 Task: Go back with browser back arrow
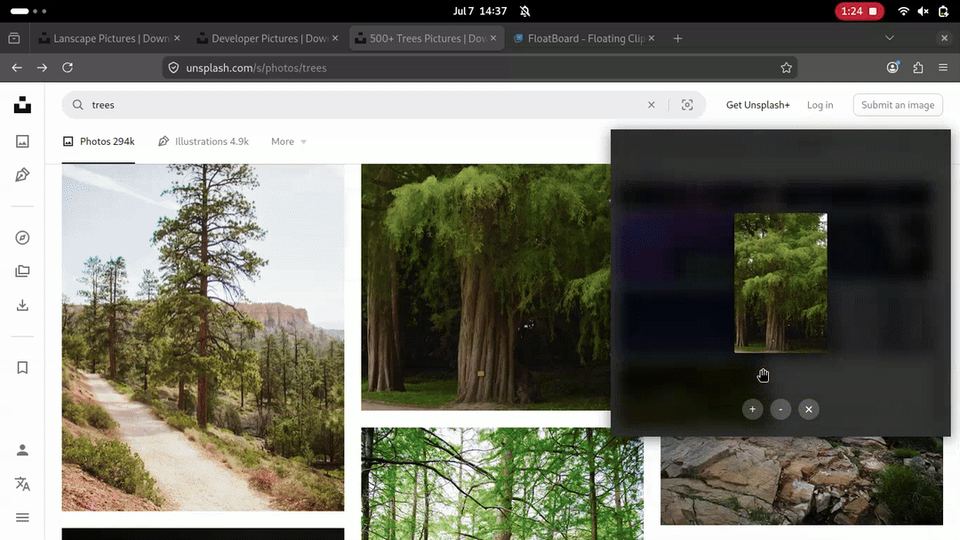(17, 67)
